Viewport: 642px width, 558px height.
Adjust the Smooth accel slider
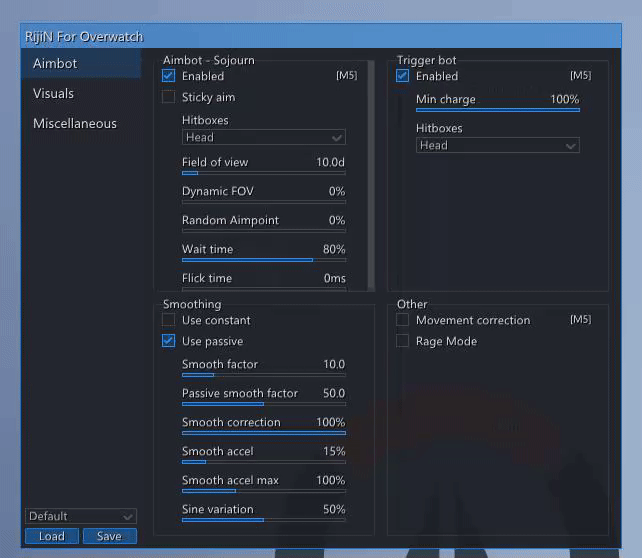[x=264, y=462]
